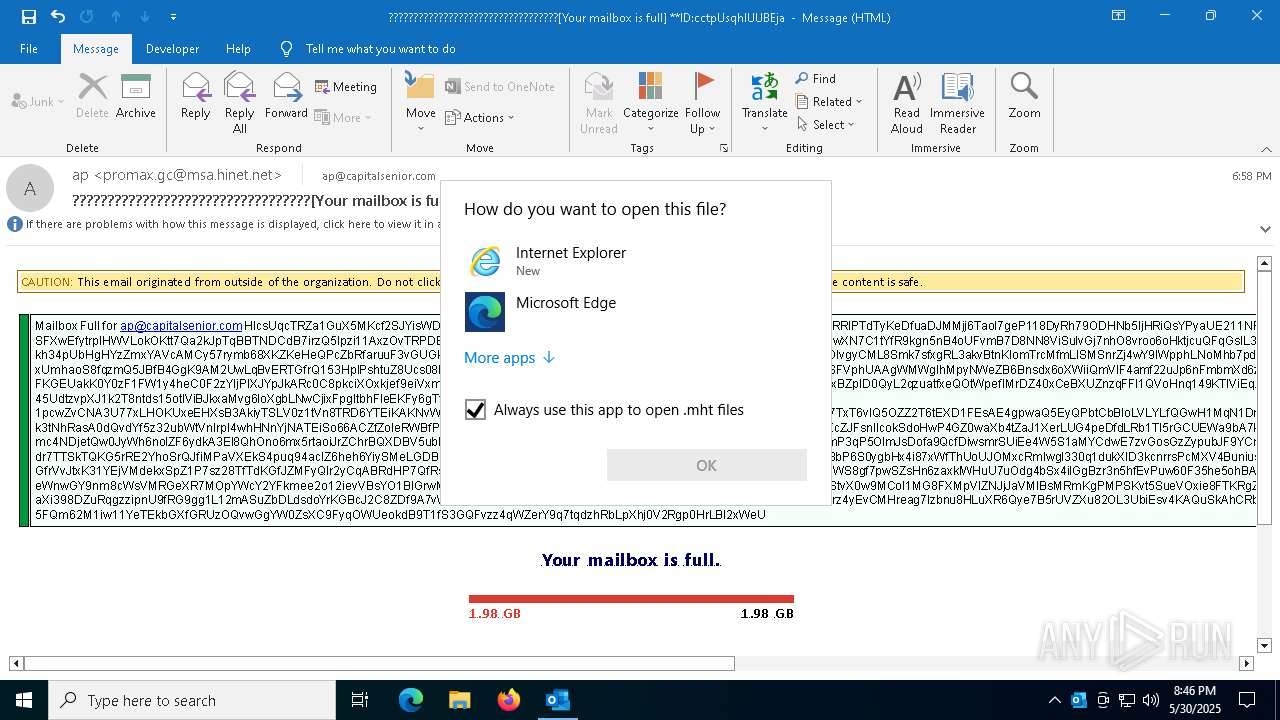1280x720 pixels.
Task: Click the Translate icon
Action: (765, 88)
